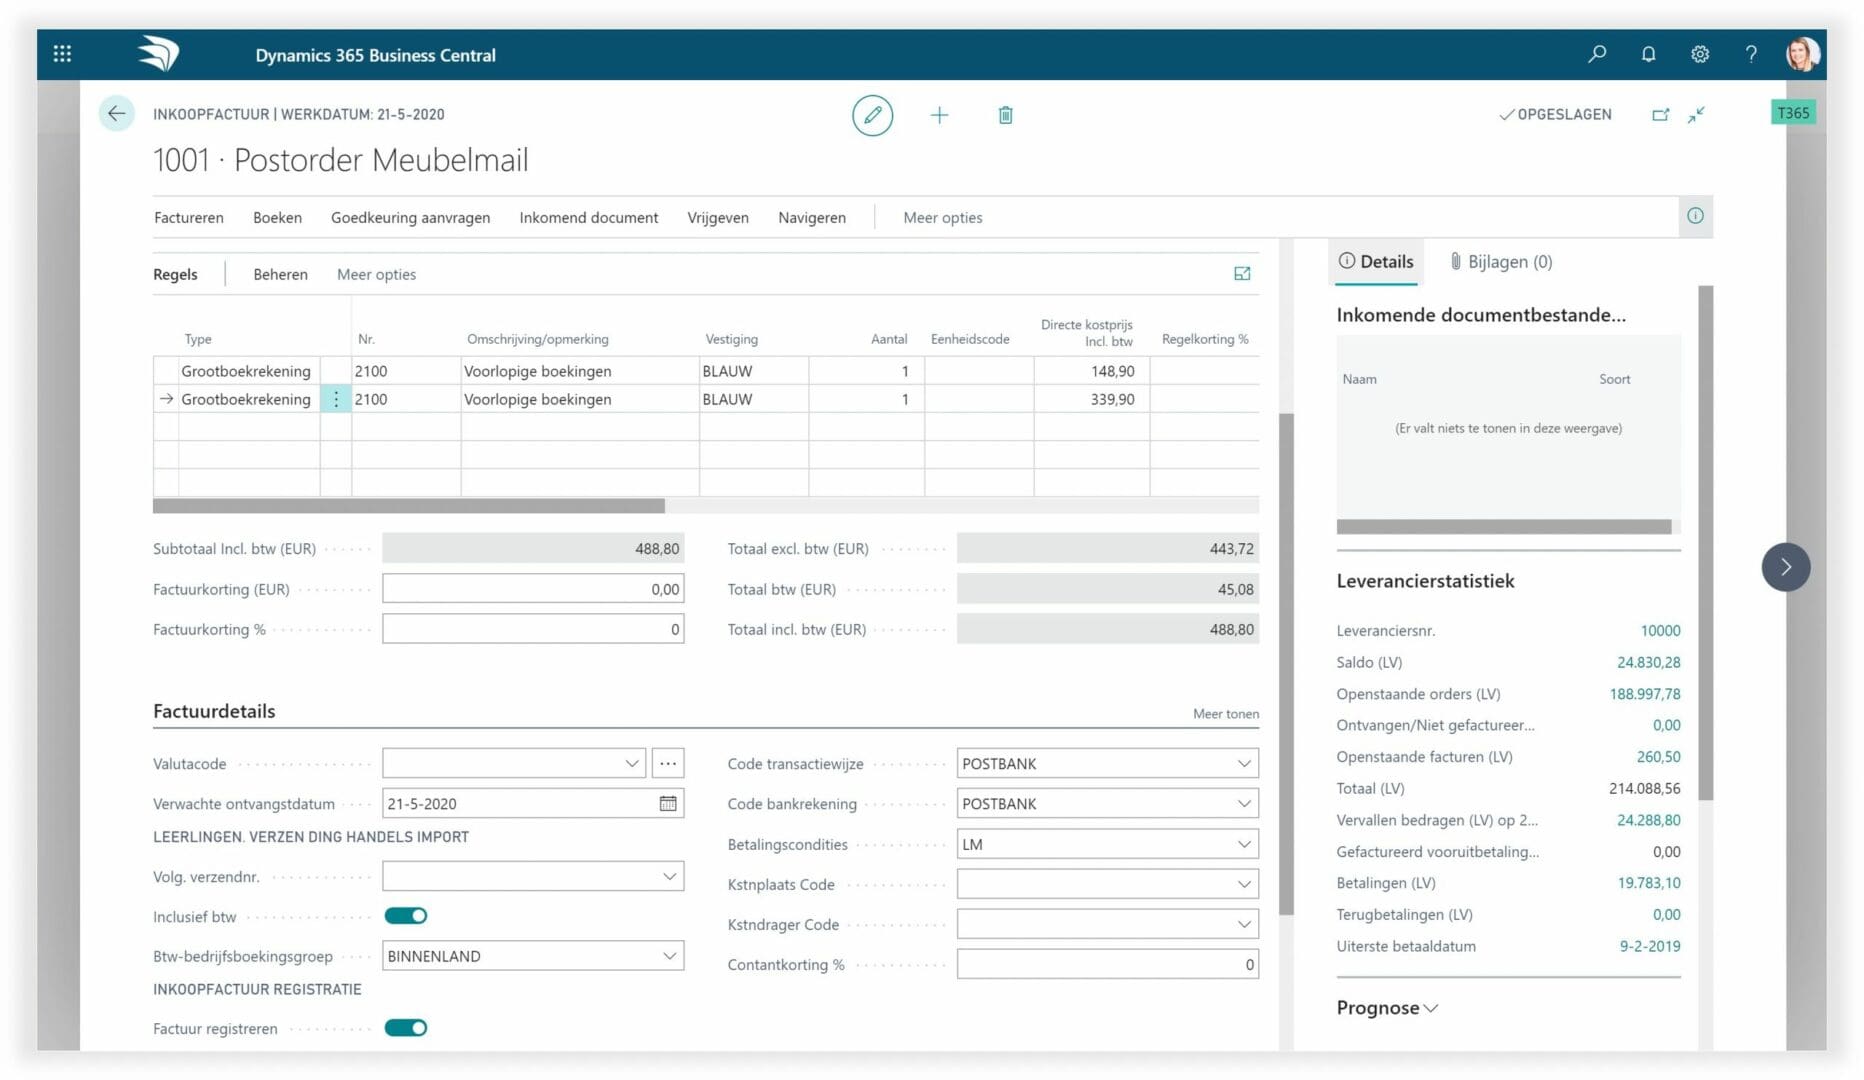This screenshot has height=1080, width=1864.
Task: Click Meer opties in Regels bar
Action: pos(376,274)
